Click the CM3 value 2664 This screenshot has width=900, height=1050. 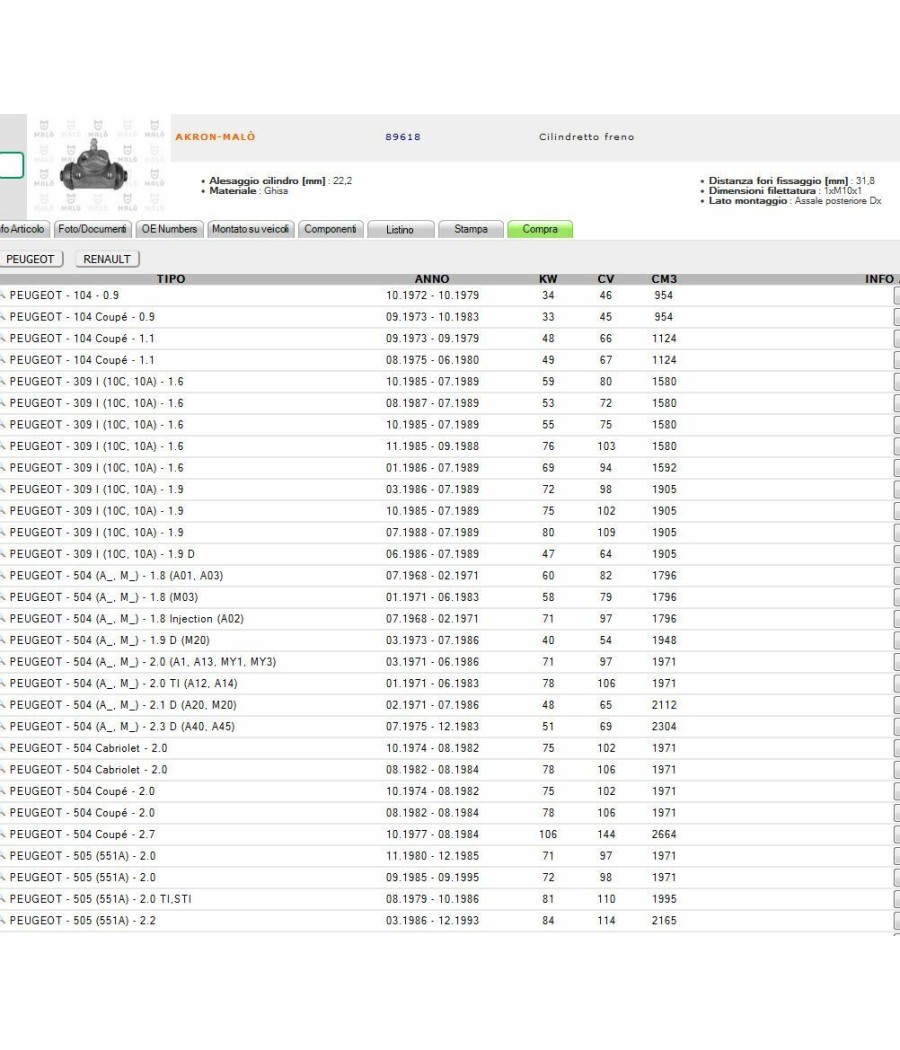point(664,834)
